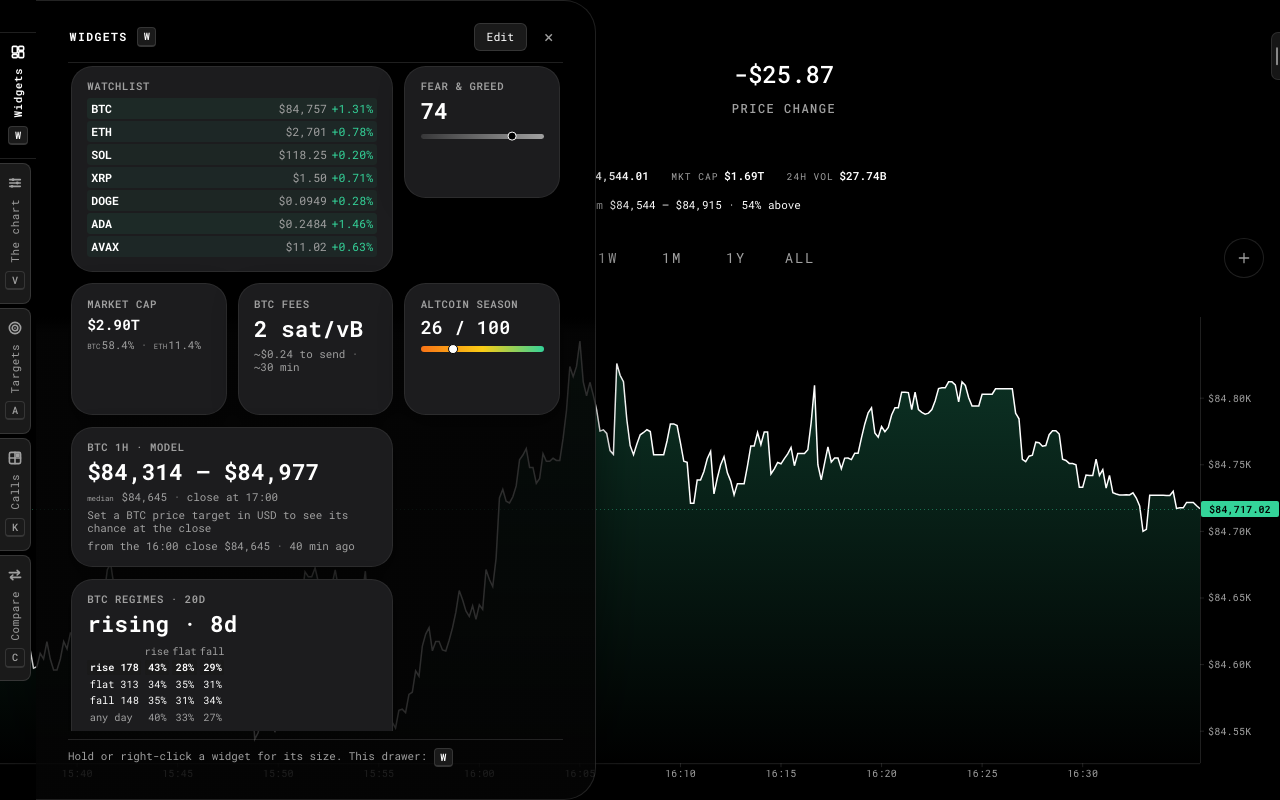Click the V shortcut badge under The chart
This screenshot has width=1280, height=800.
(x=15, y=280)
